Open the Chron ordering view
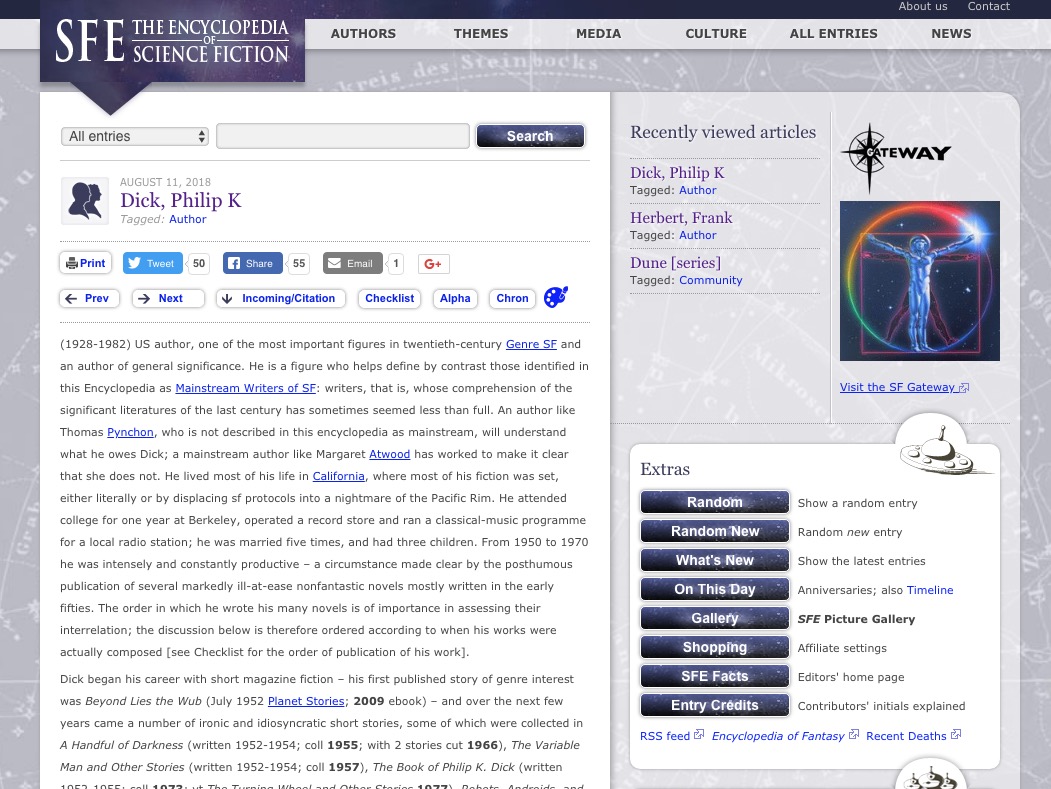The image size is (1051, 789). [512, 298]
